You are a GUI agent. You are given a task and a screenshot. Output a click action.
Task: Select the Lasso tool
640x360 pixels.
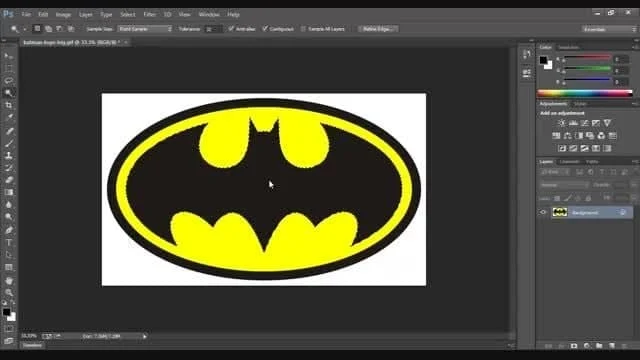[x=9, y=80]
